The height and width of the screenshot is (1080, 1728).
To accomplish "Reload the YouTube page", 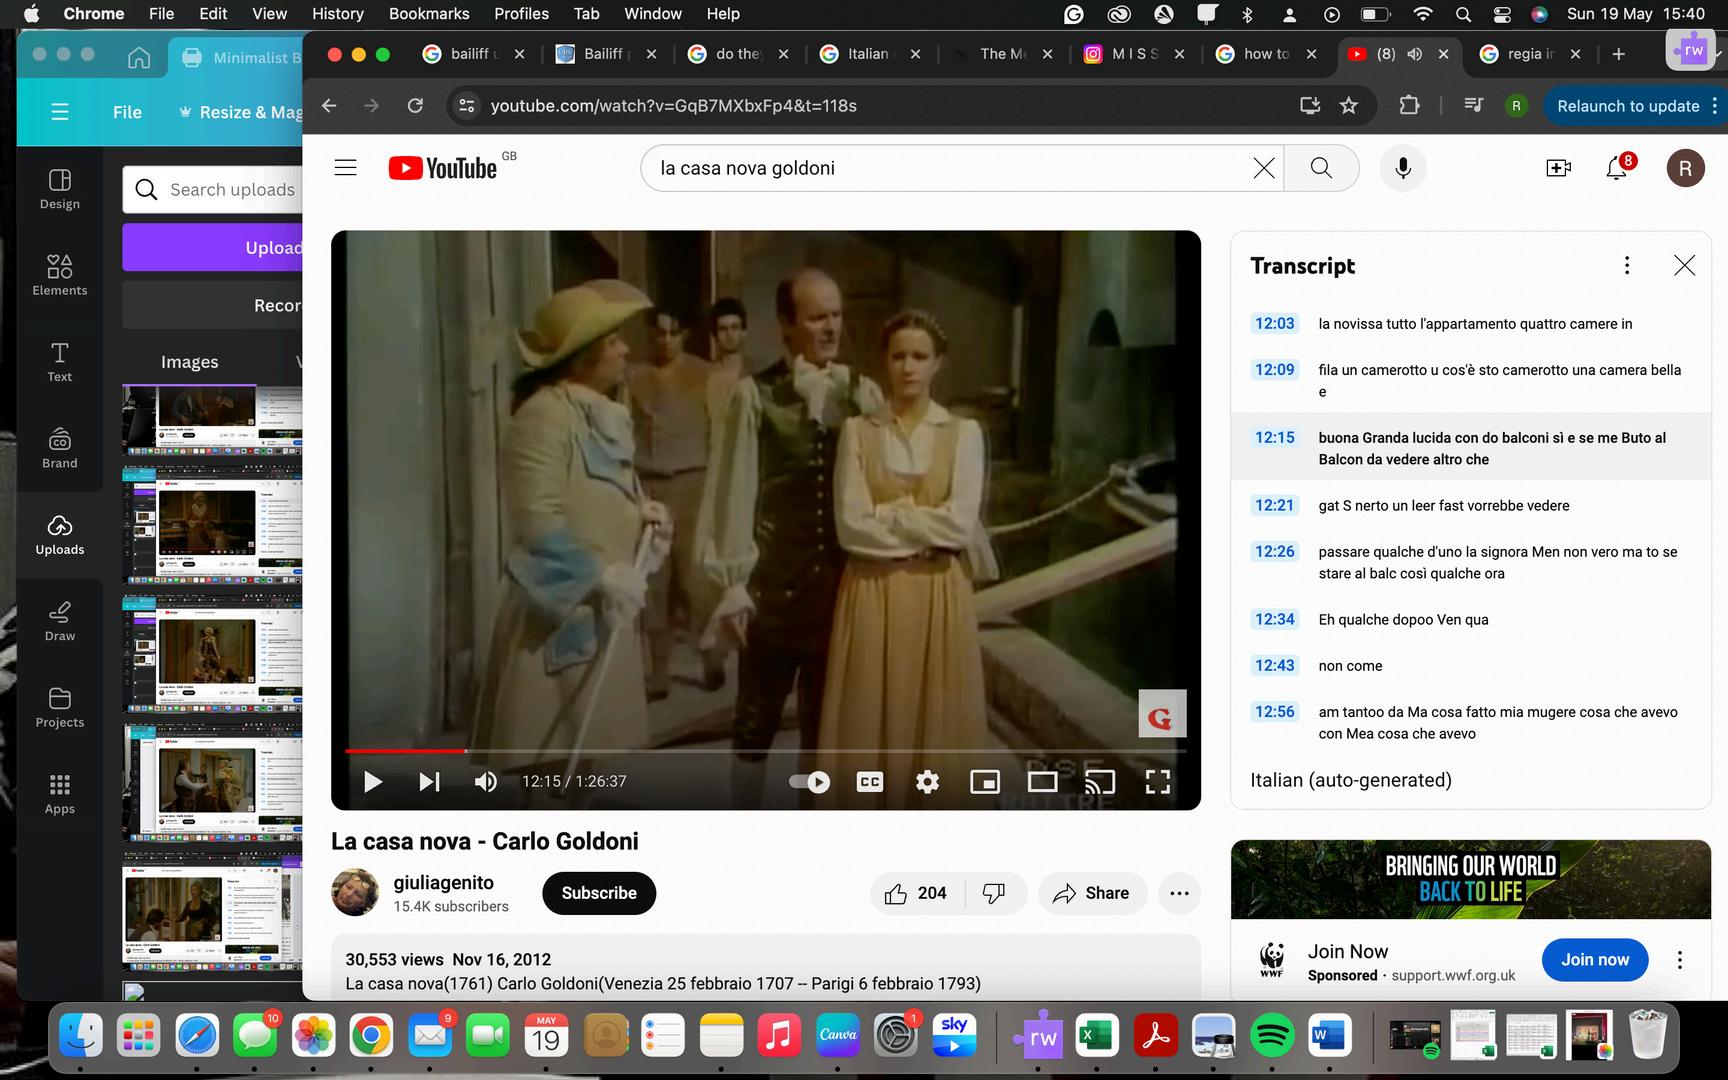I will 415,106.
